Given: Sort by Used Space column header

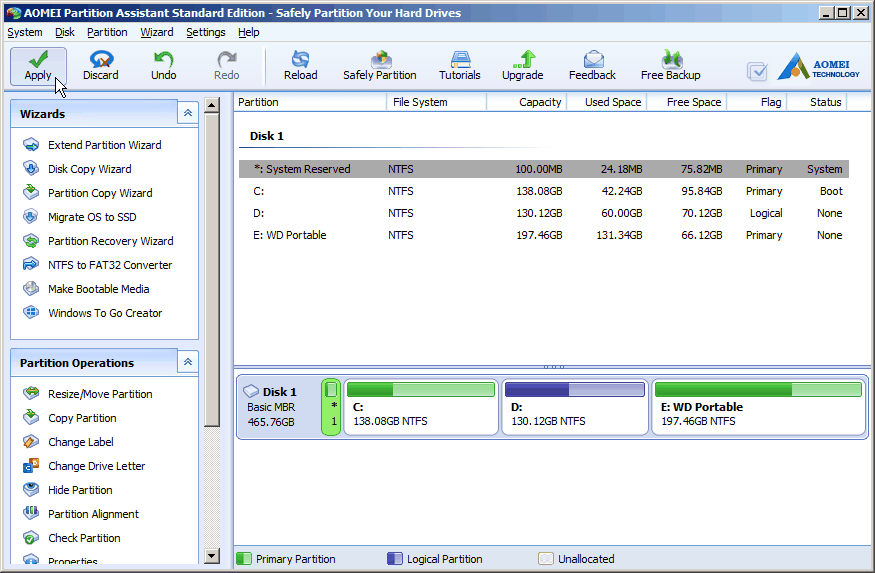Looking at the screenshot, I should (x=607, y=102).
